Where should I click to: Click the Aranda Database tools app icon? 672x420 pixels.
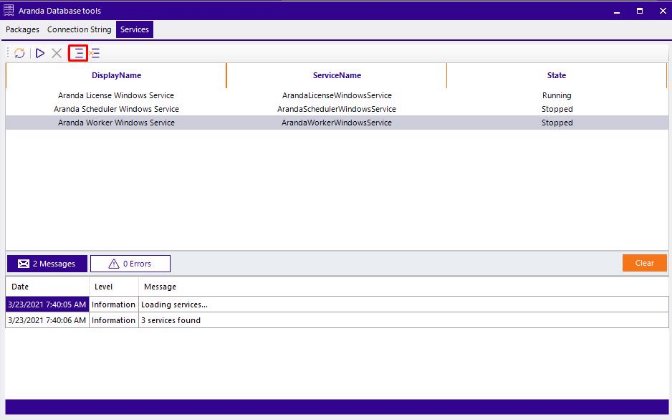(9, 10)
